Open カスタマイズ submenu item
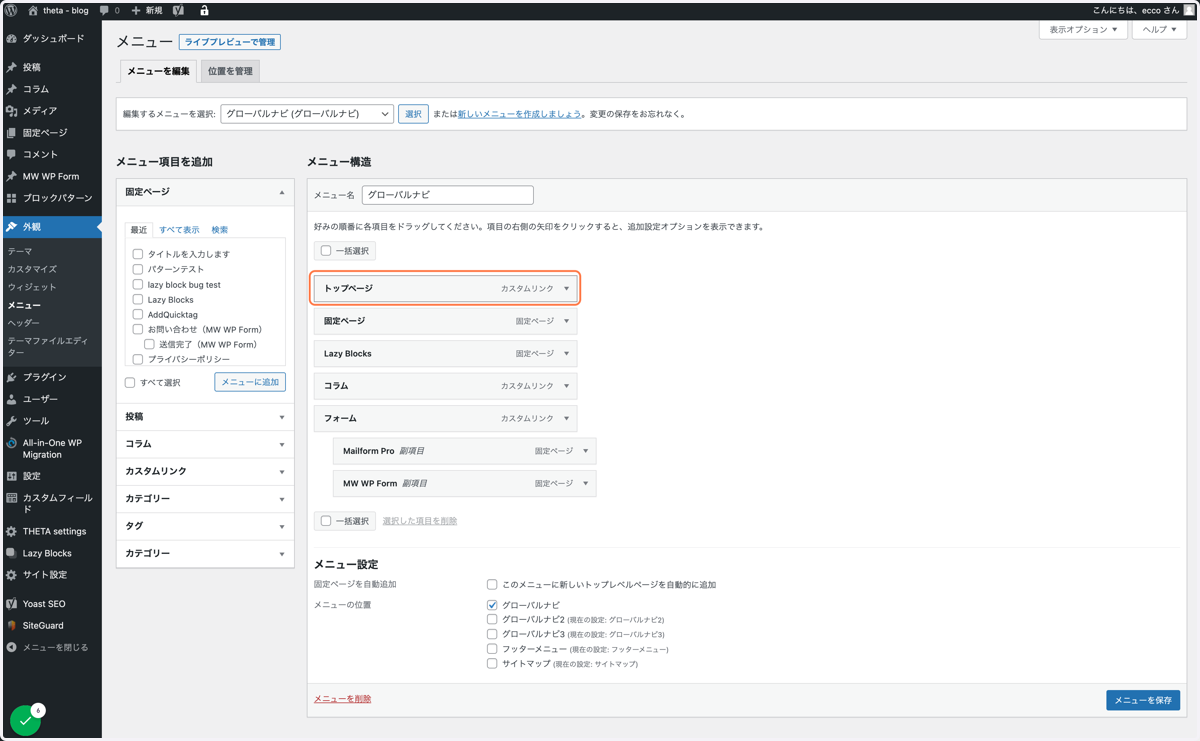The image size is (1200, 741). pyautogui.click(x=32, y=269)
